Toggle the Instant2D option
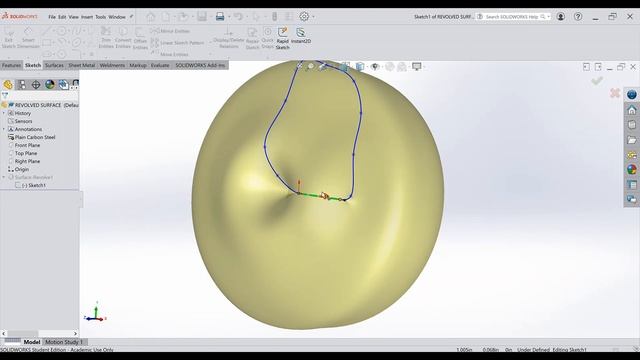 301,36
